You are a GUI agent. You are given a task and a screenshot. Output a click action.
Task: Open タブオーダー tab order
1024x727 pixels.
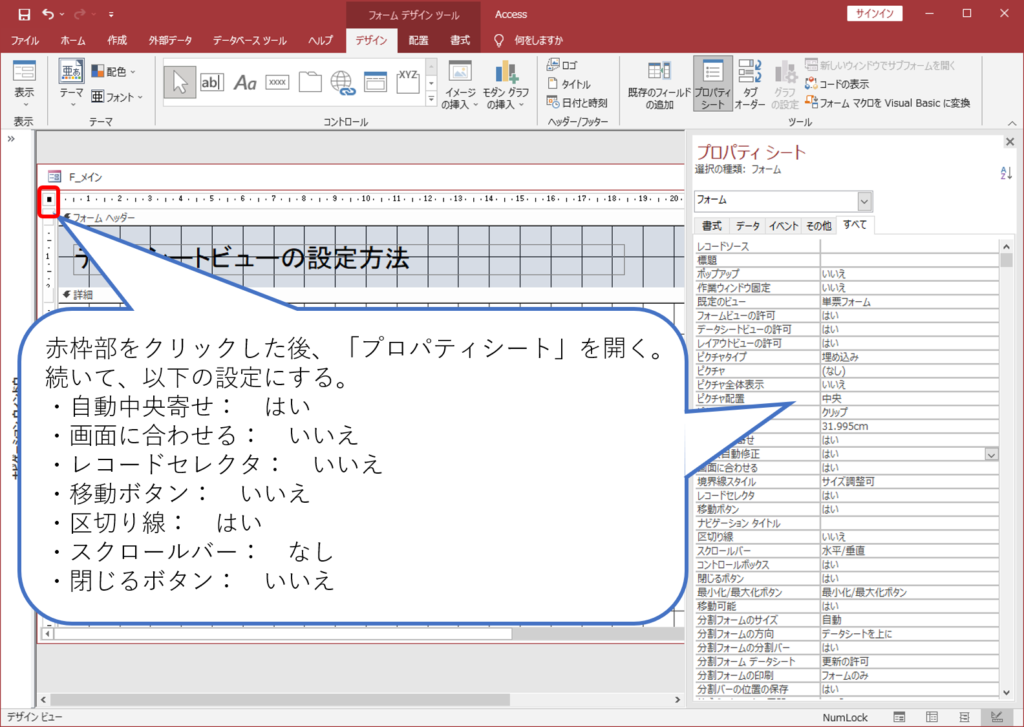point(750,85)
